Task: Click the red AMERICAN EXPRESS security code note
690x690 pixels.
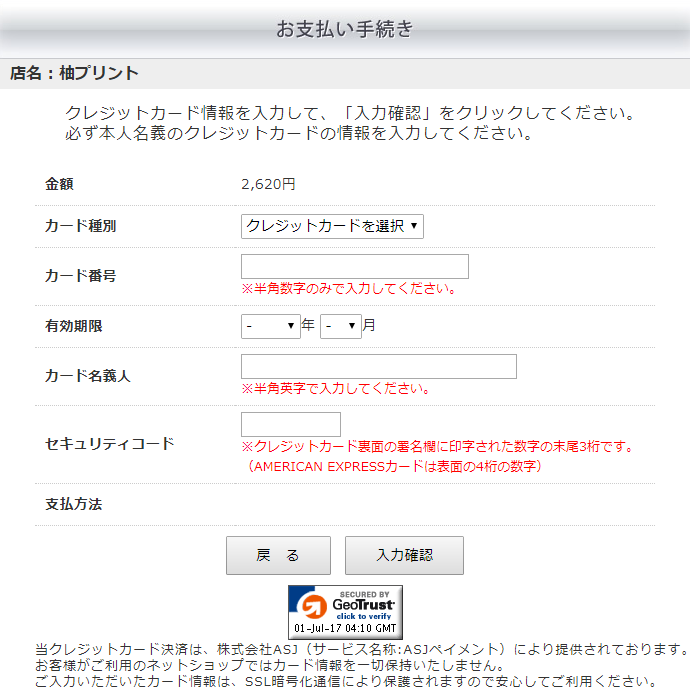Action: click(x=394, y=466)
